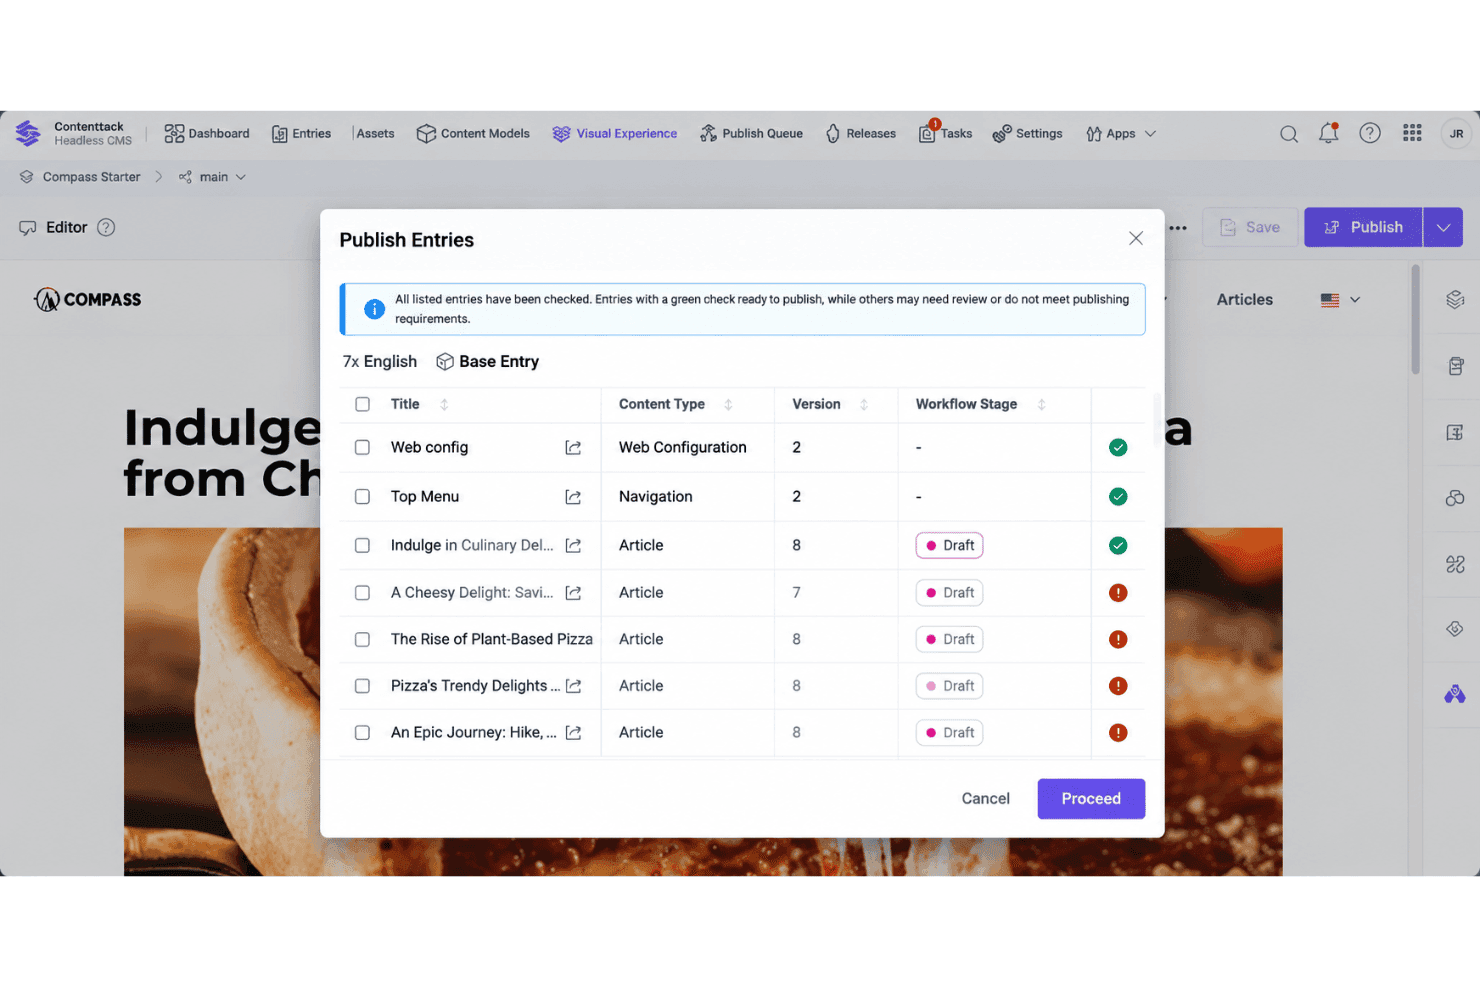Click green check status for Top Menu
Screen dimensions: 1480x987
pyautogui.click(x=1118, y=497)
